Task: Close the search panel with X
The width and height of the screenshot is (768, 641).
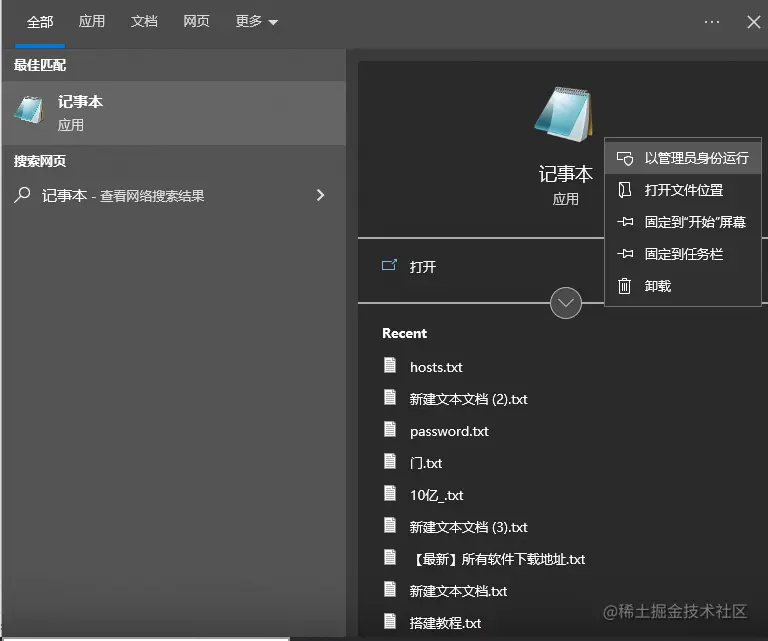Action: click(754, 22)
